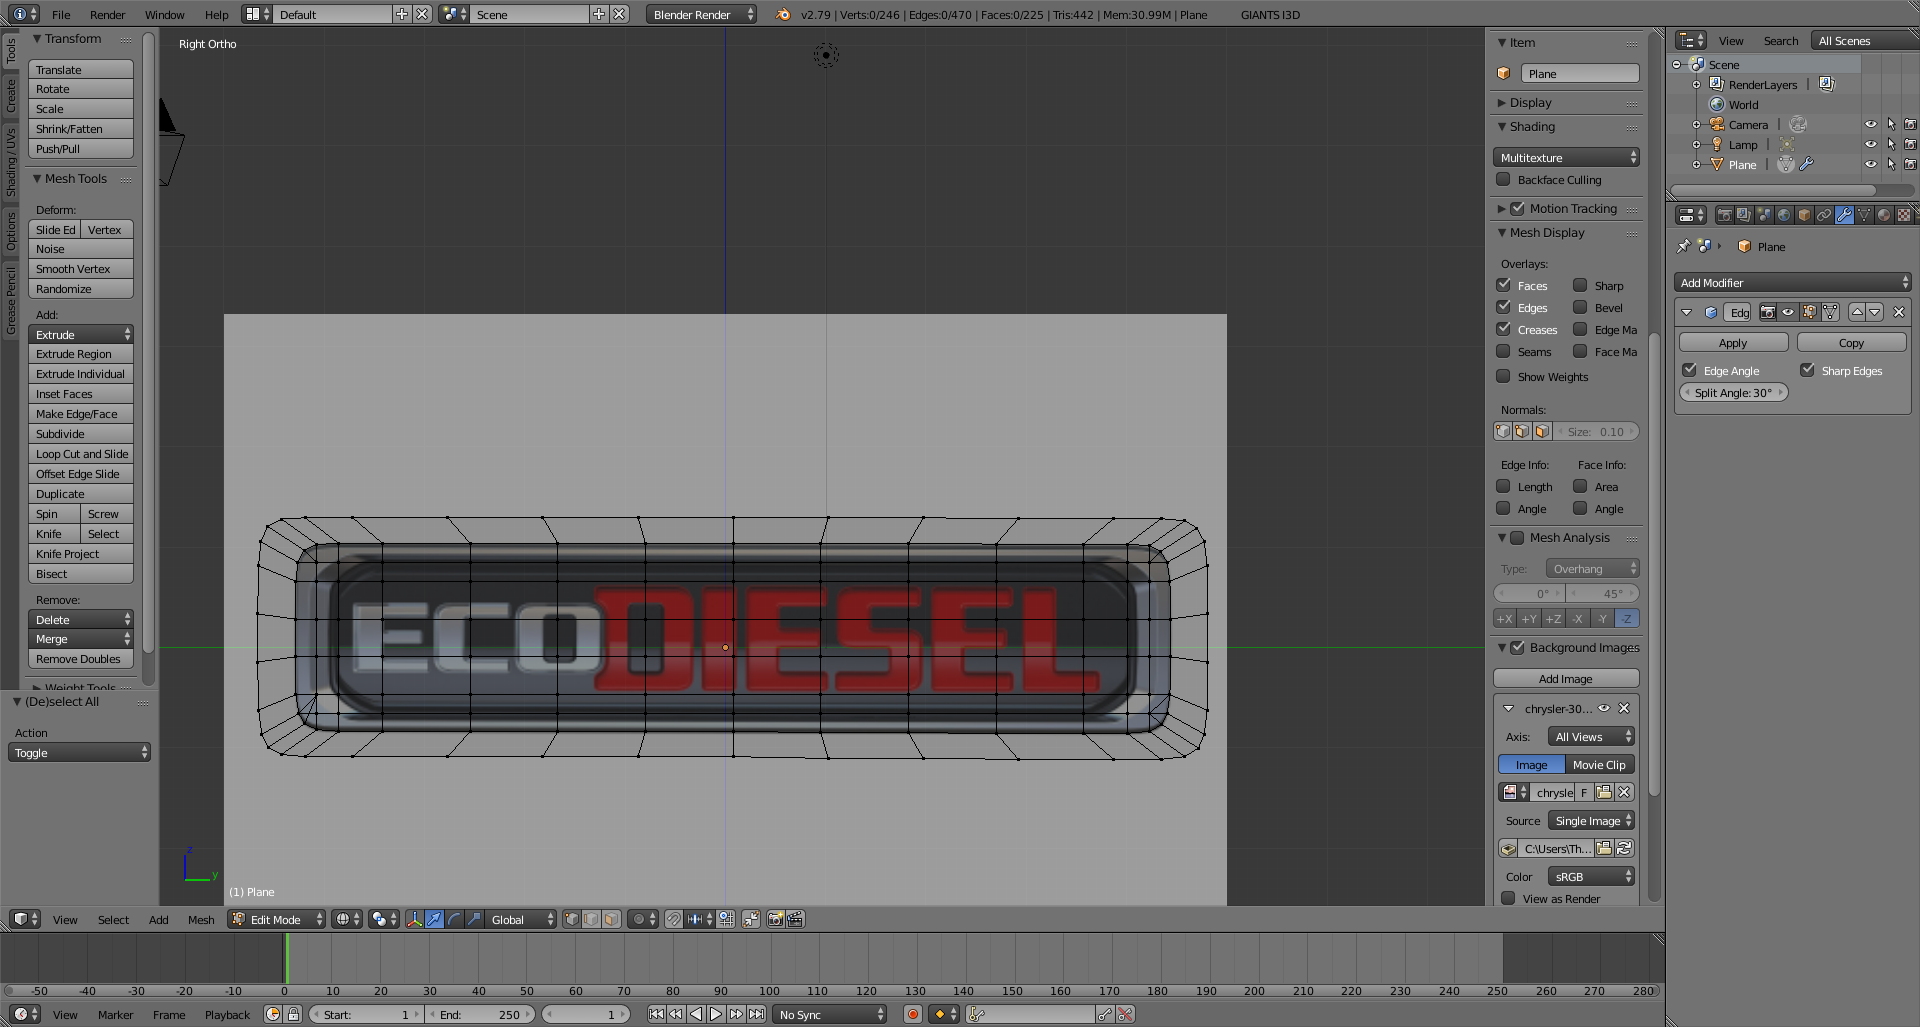Open the Window menu
The image size is (1920, 1027).
coord(164,14)
